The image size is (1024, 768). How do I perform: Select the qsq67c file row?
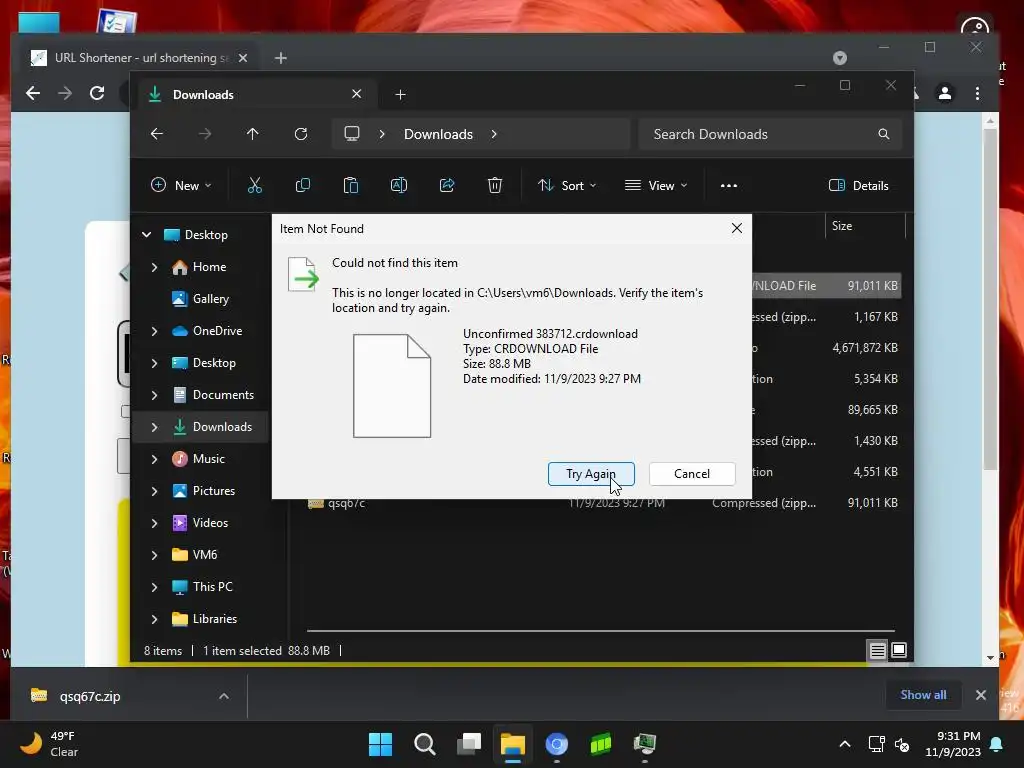(604, 504)
